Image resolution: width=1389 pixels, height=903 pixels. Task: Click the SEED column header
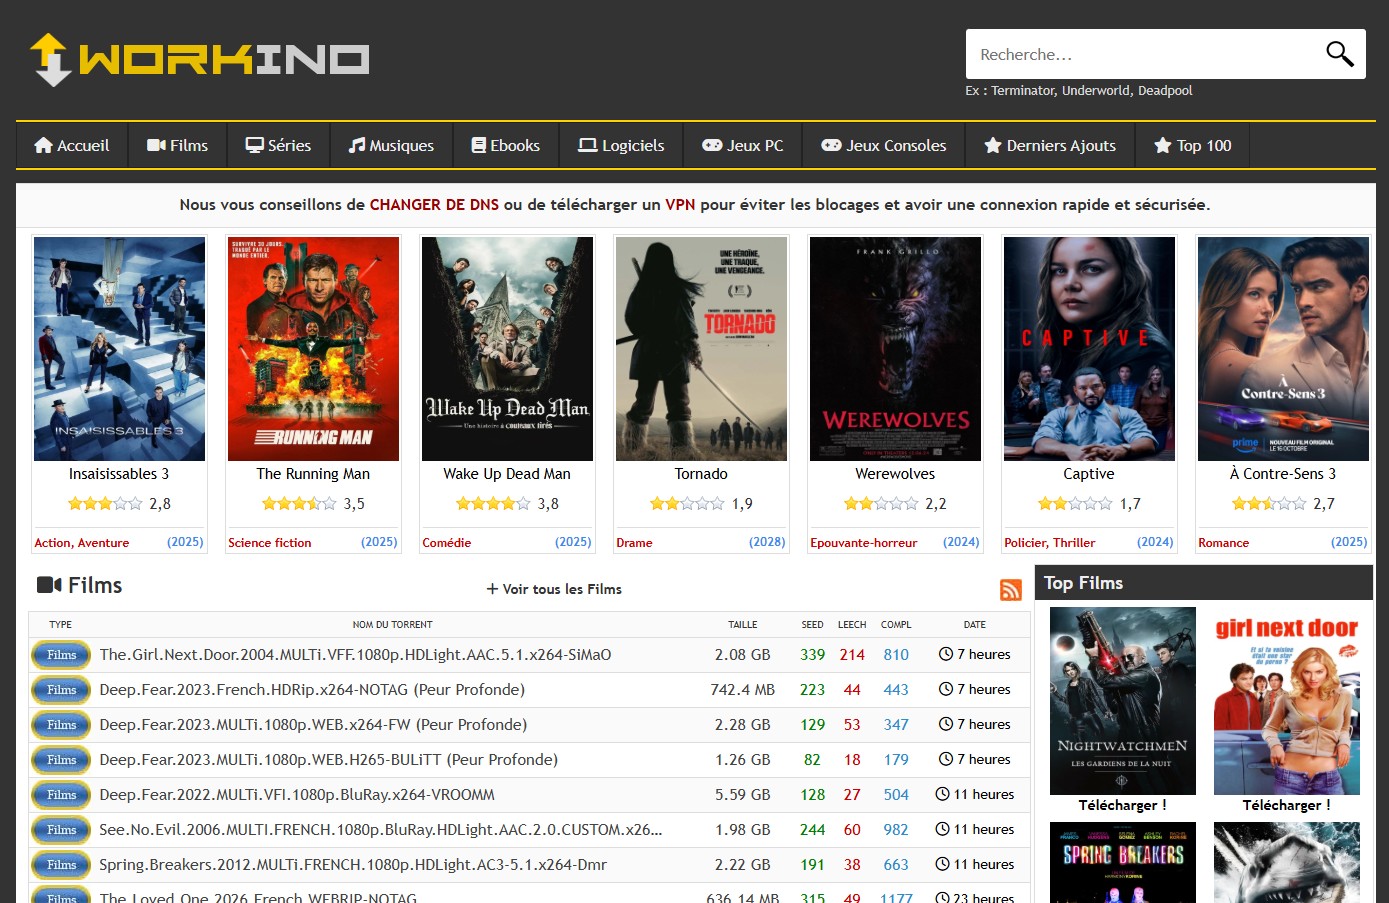(x=813, y=625)
